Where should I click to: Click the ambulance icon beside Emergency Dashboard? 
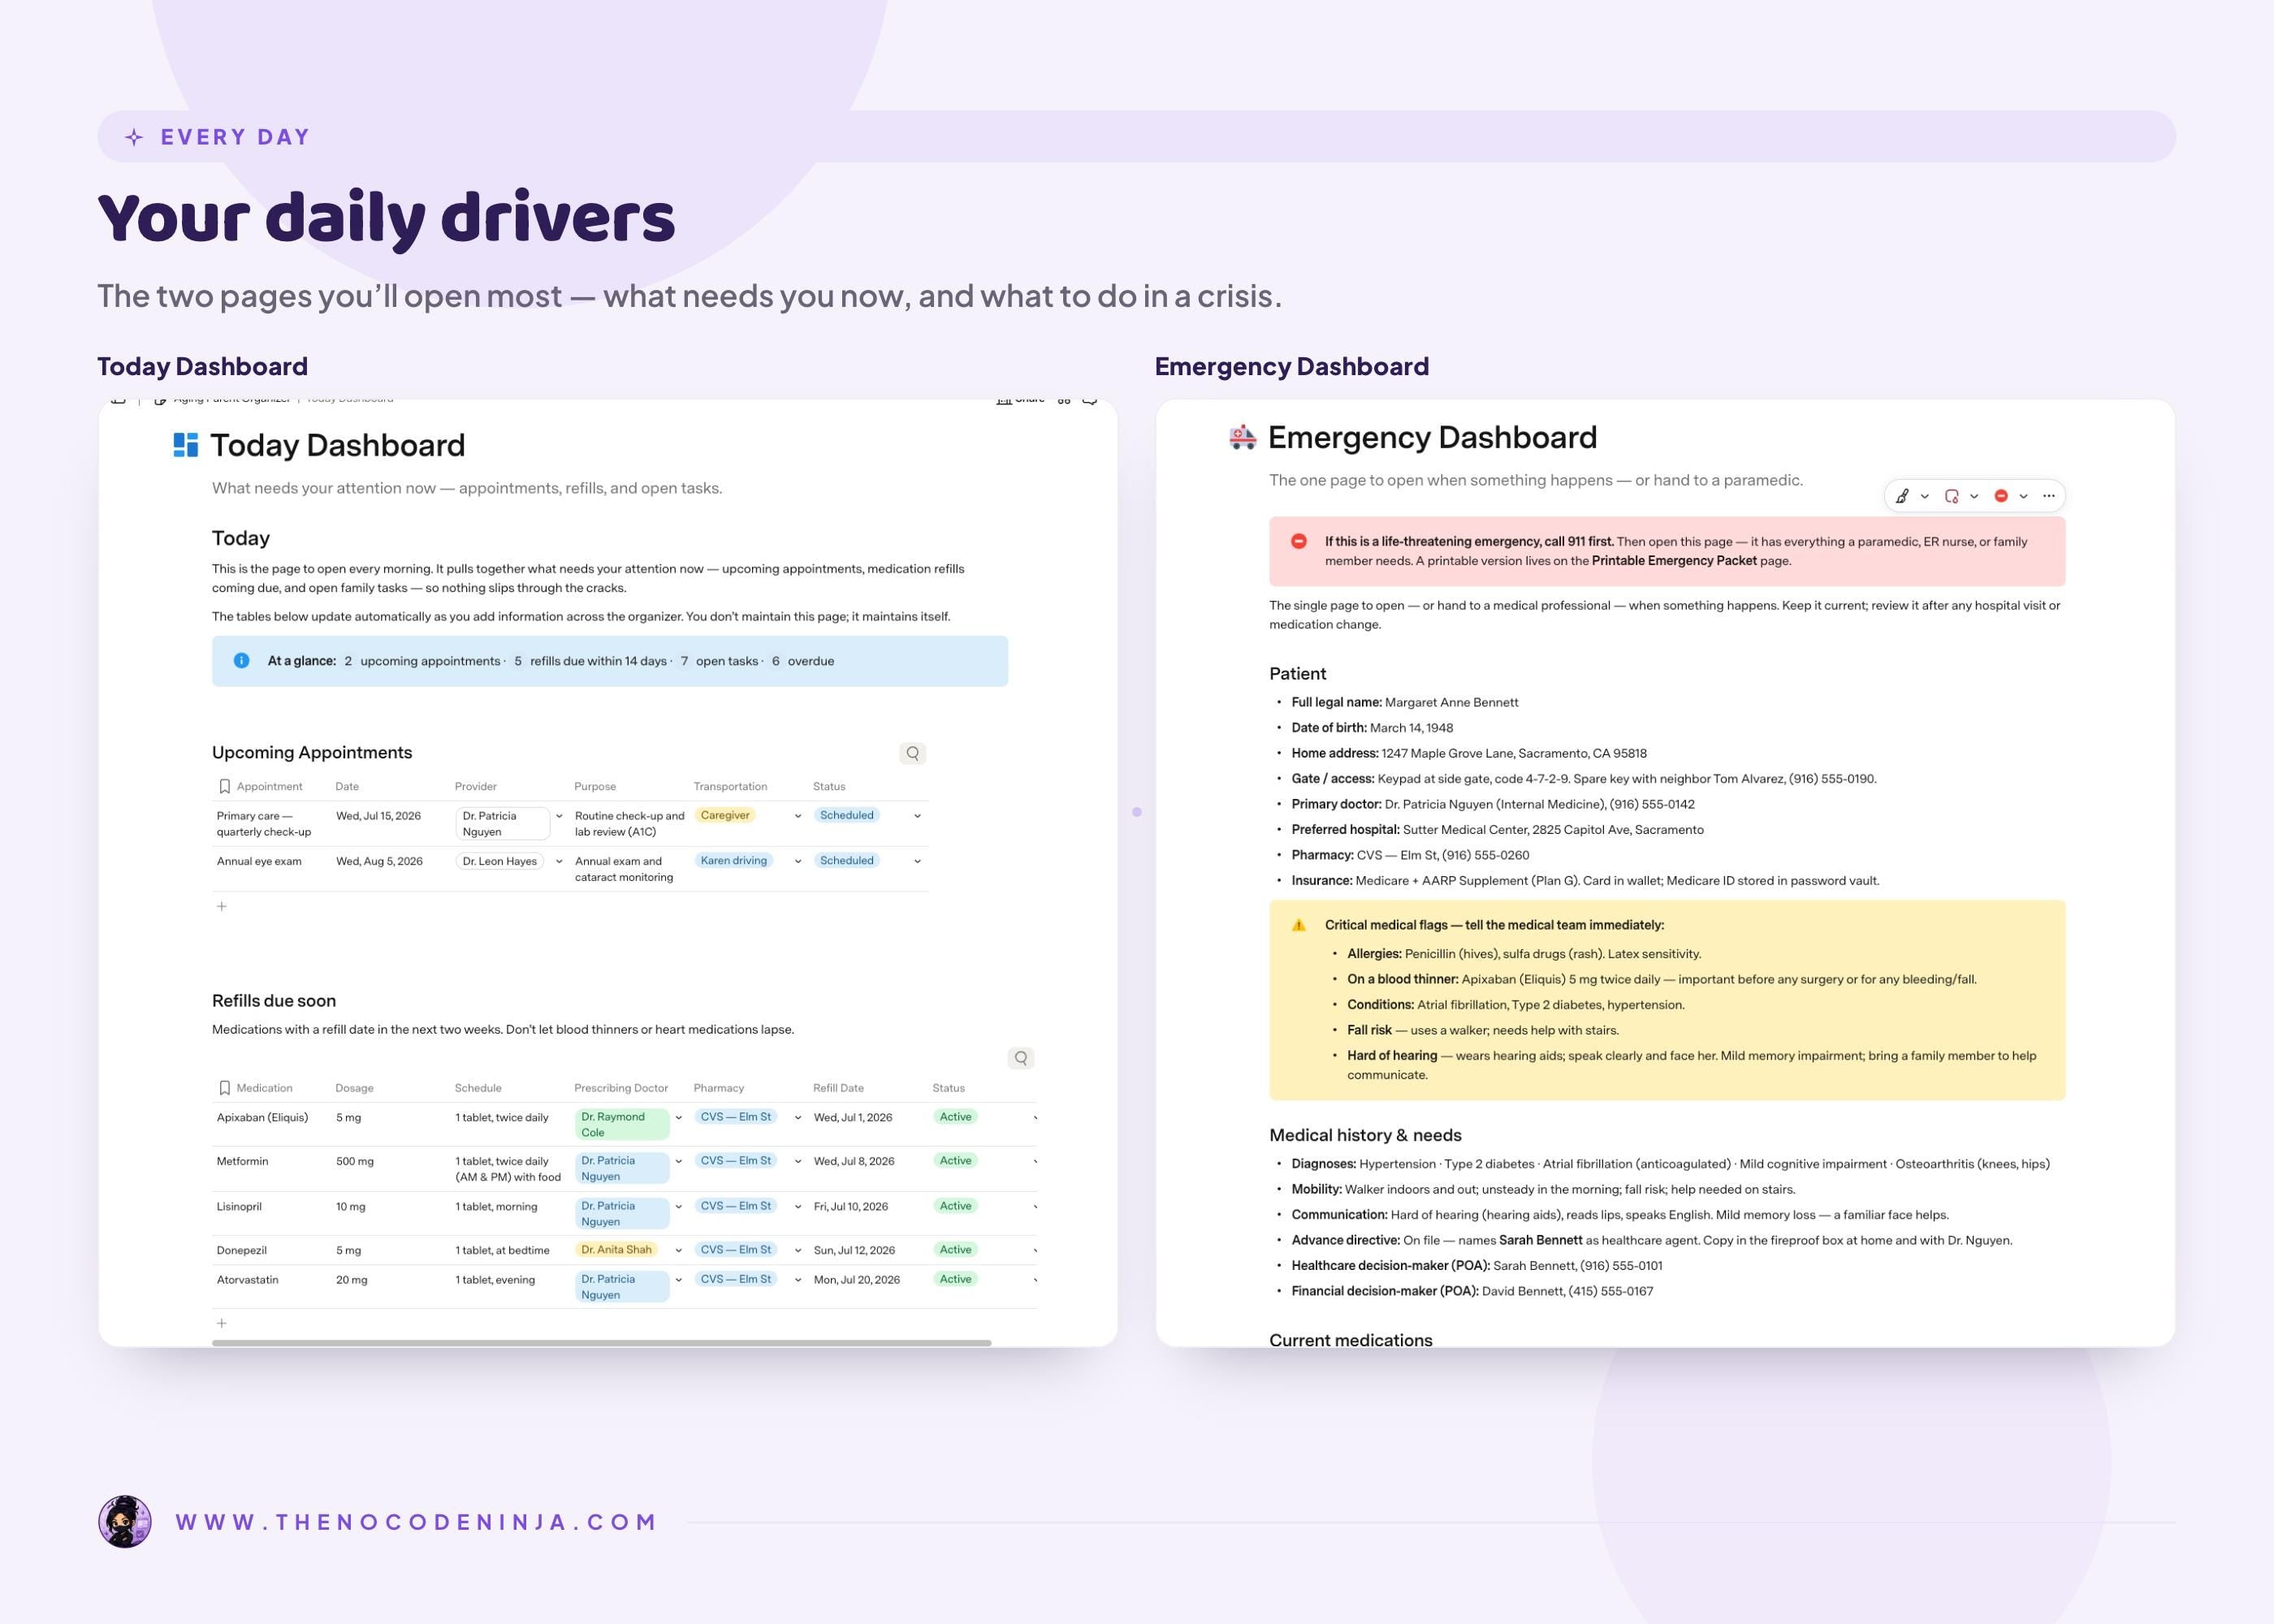(x=1242, y=437)
